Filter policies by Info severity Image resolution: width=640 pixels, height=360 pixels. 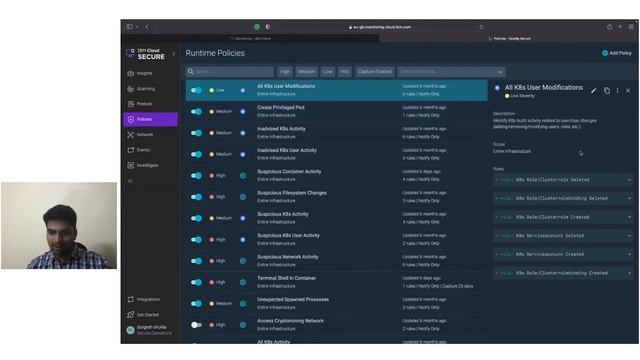click(x=344, y=71)
